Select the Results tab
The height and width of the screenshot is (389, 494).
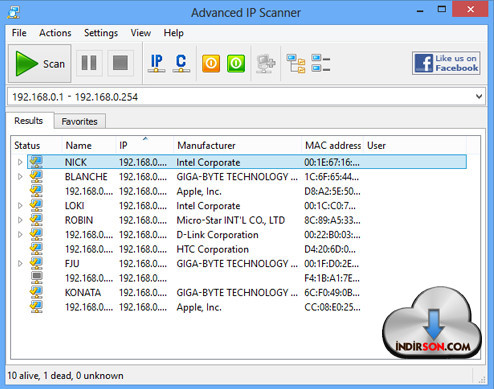(29, 121)
